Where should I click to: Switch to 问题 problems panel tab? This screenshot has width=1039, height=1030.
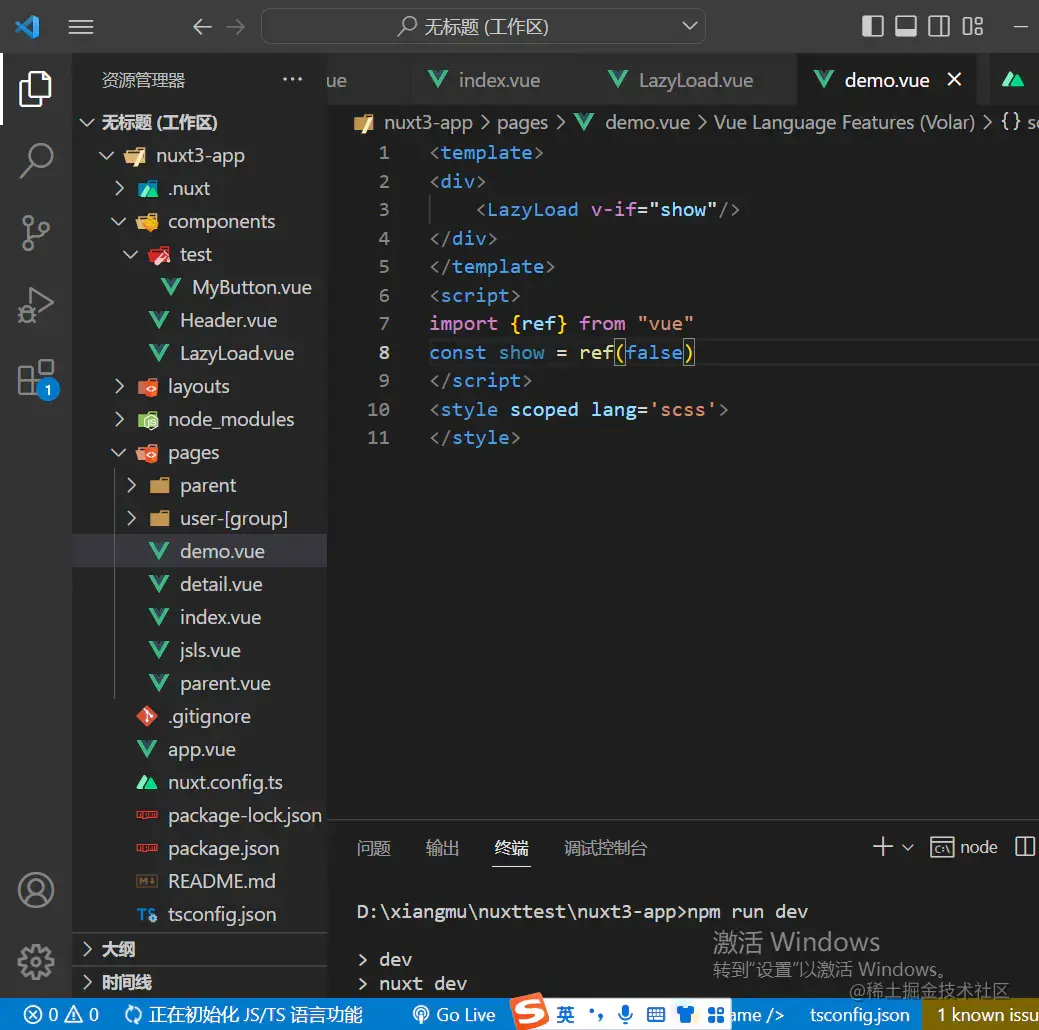(374, 848)
